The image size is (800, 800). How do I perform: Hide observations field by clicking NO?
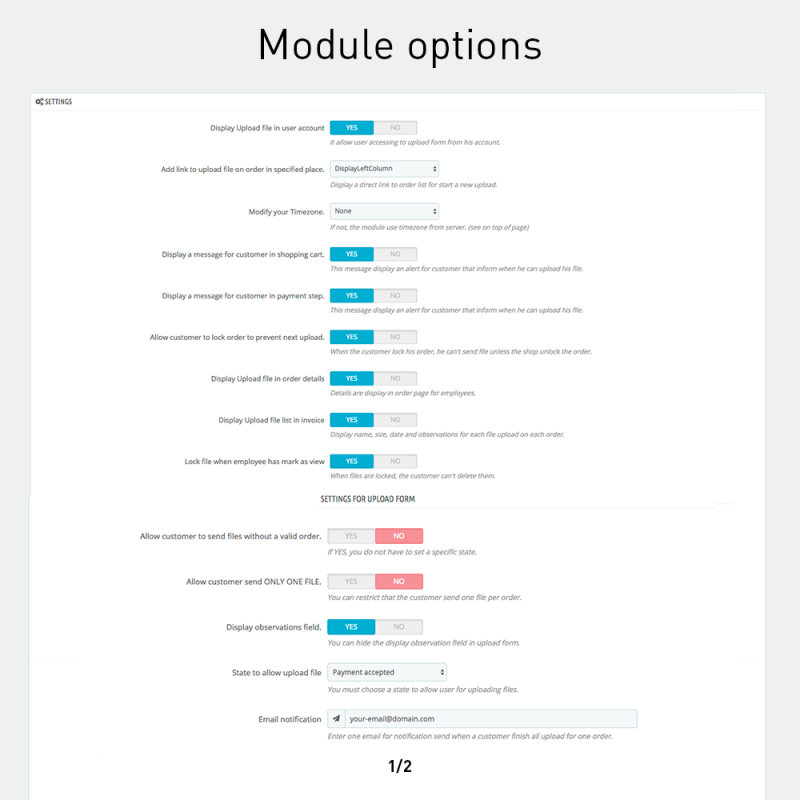click(398, 627)
